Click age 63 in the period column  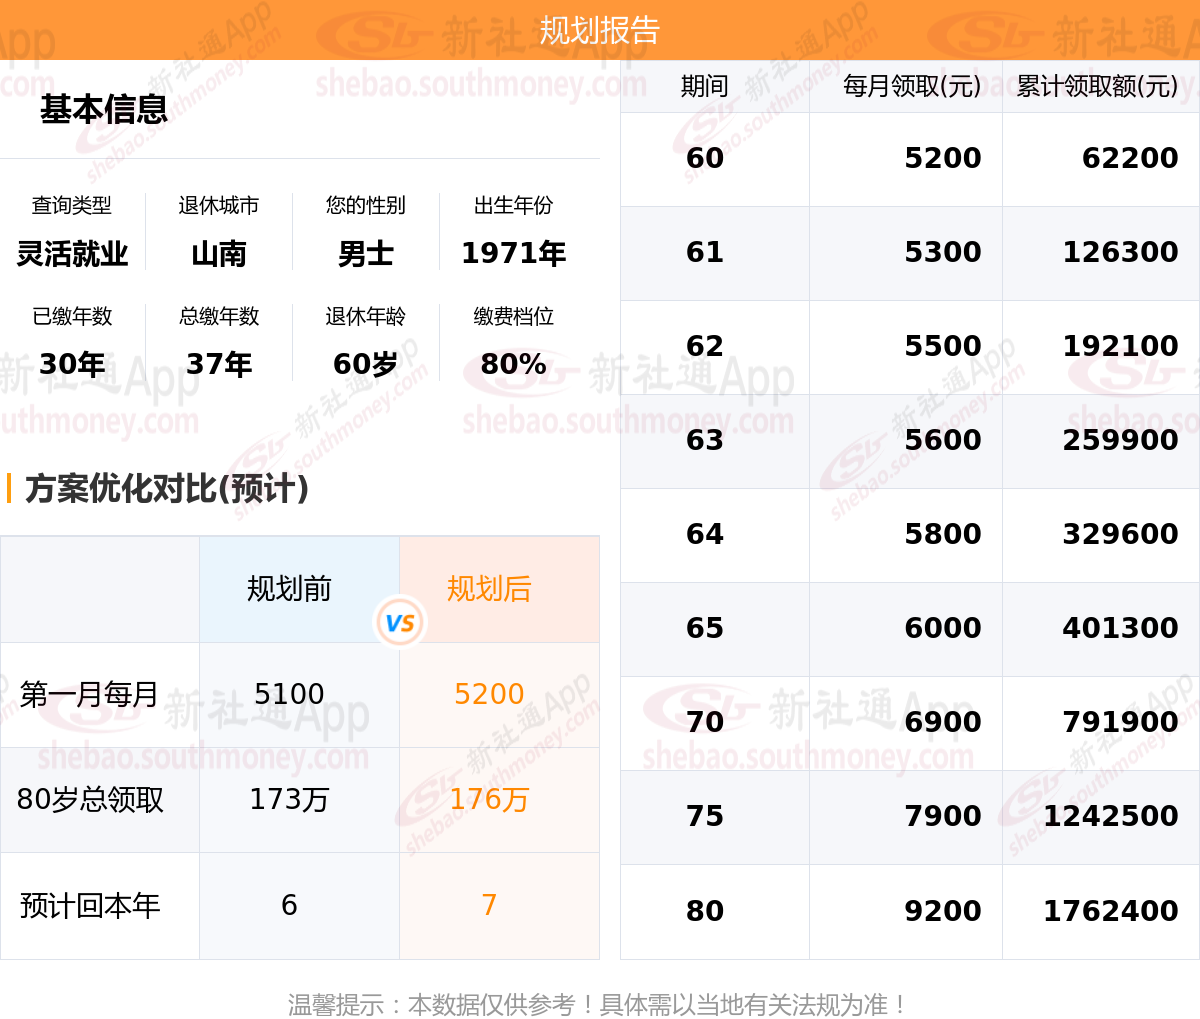pos(705,440)
